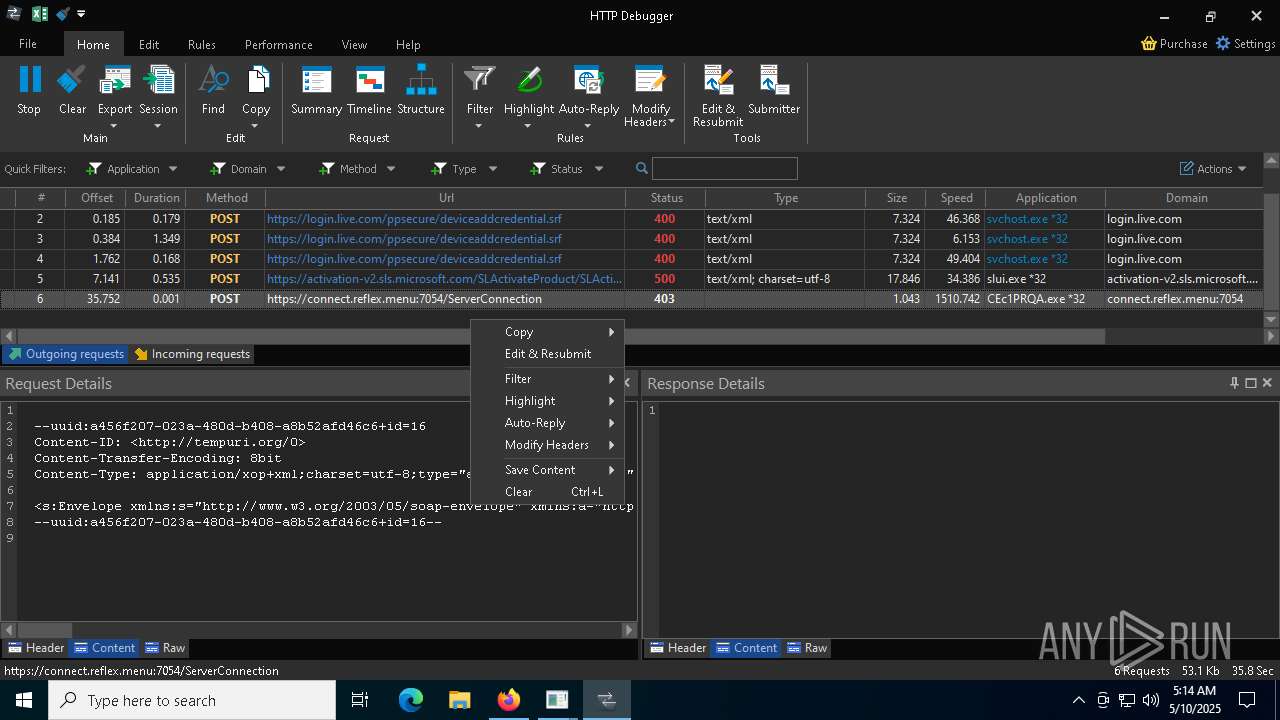This screenshot has height=720, width=1280.
Task: Click the Clear icon in ribbon
Action: pos(72,81)
